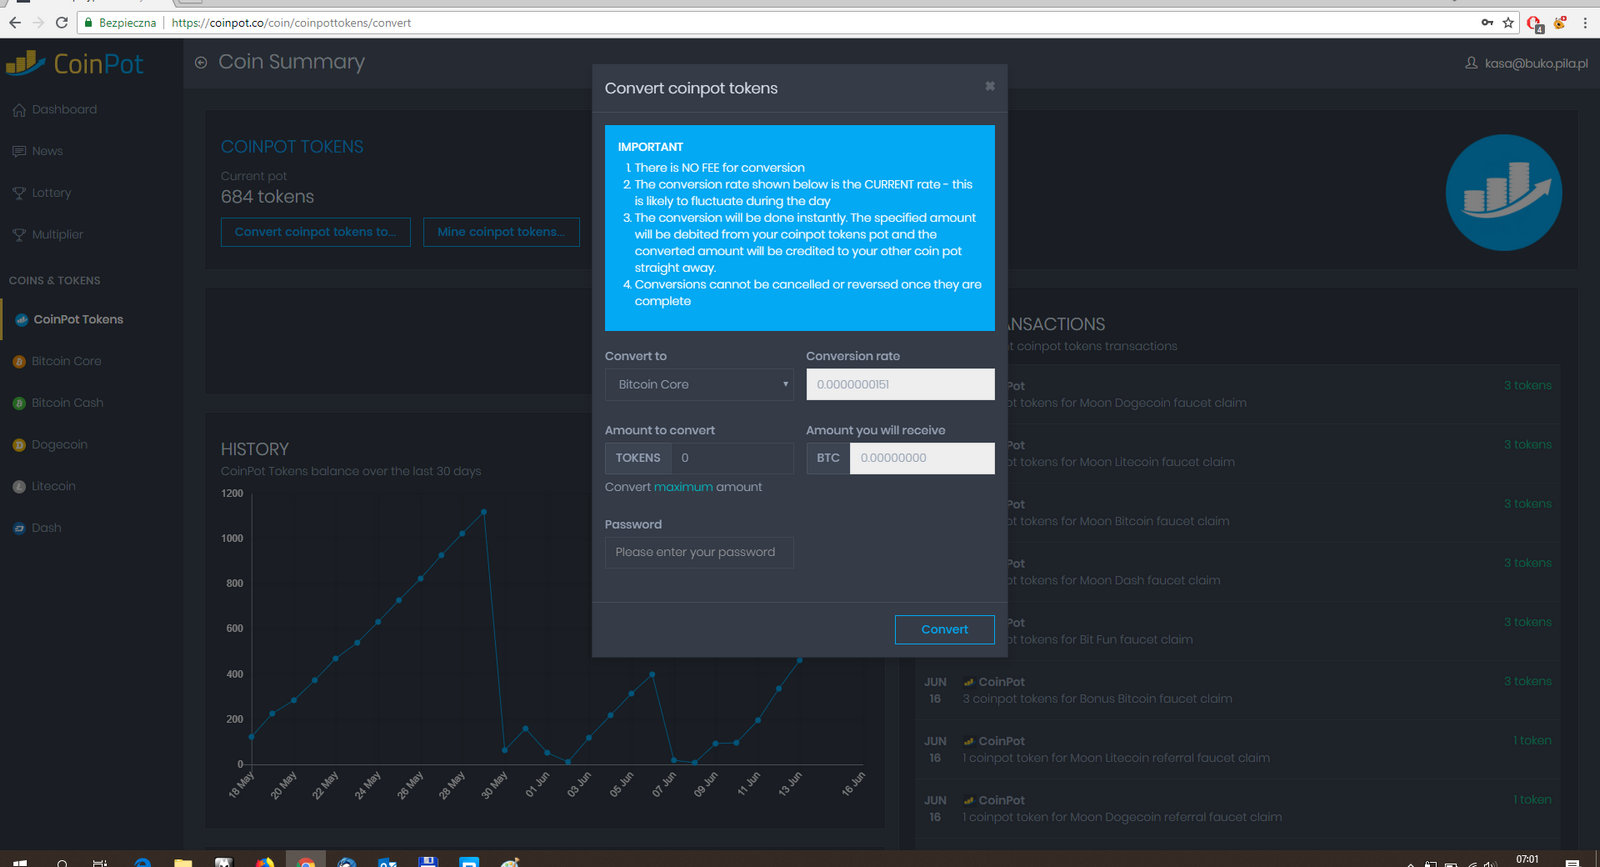Screen dimensions: 1600x867
Task: Click the maximum amount link
Action: click(x=683, y=487)
